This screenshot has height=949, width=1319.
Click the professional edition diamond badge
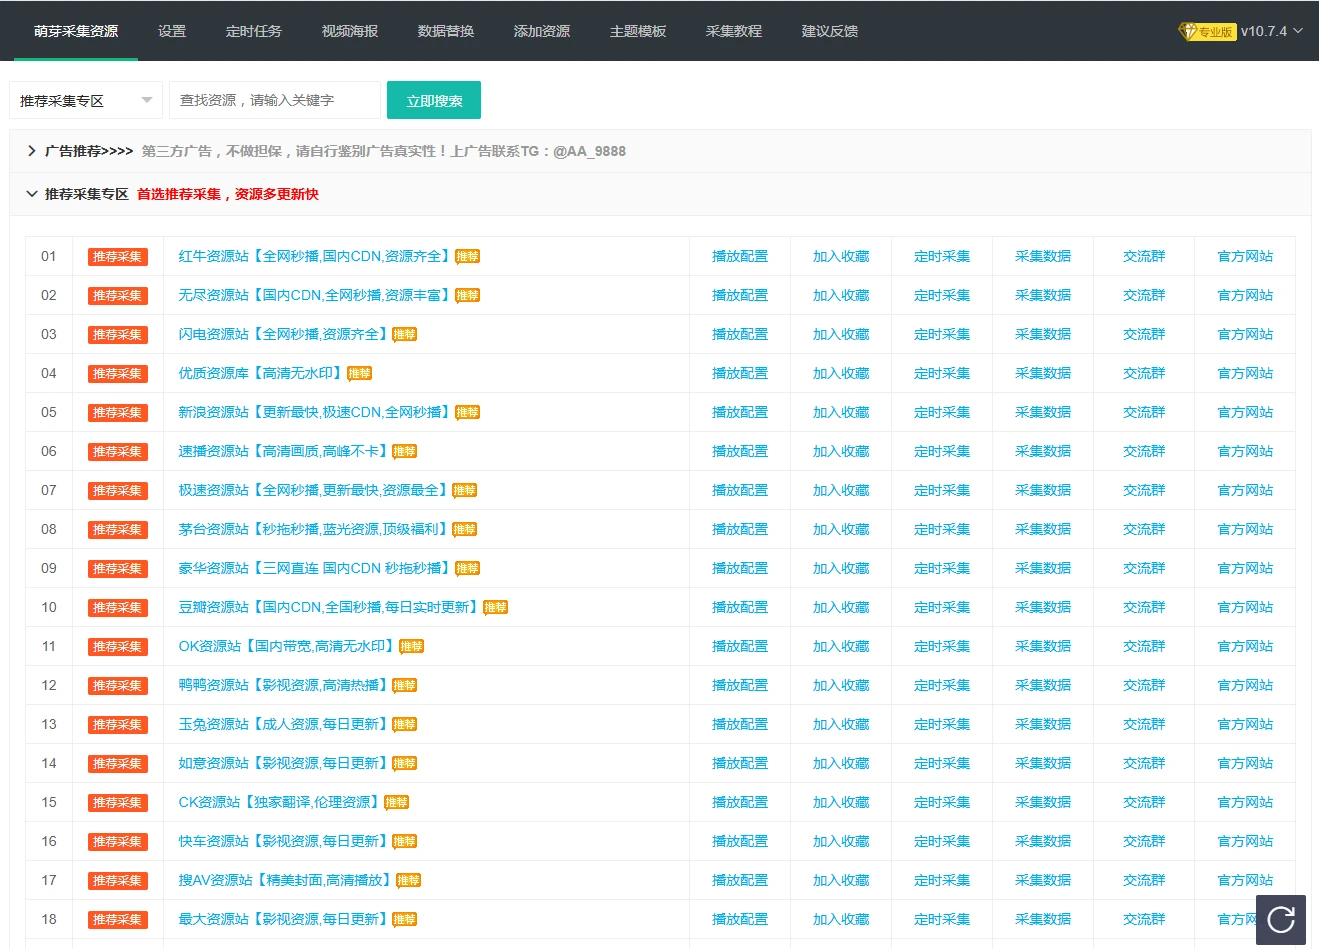pos(1207,31)
